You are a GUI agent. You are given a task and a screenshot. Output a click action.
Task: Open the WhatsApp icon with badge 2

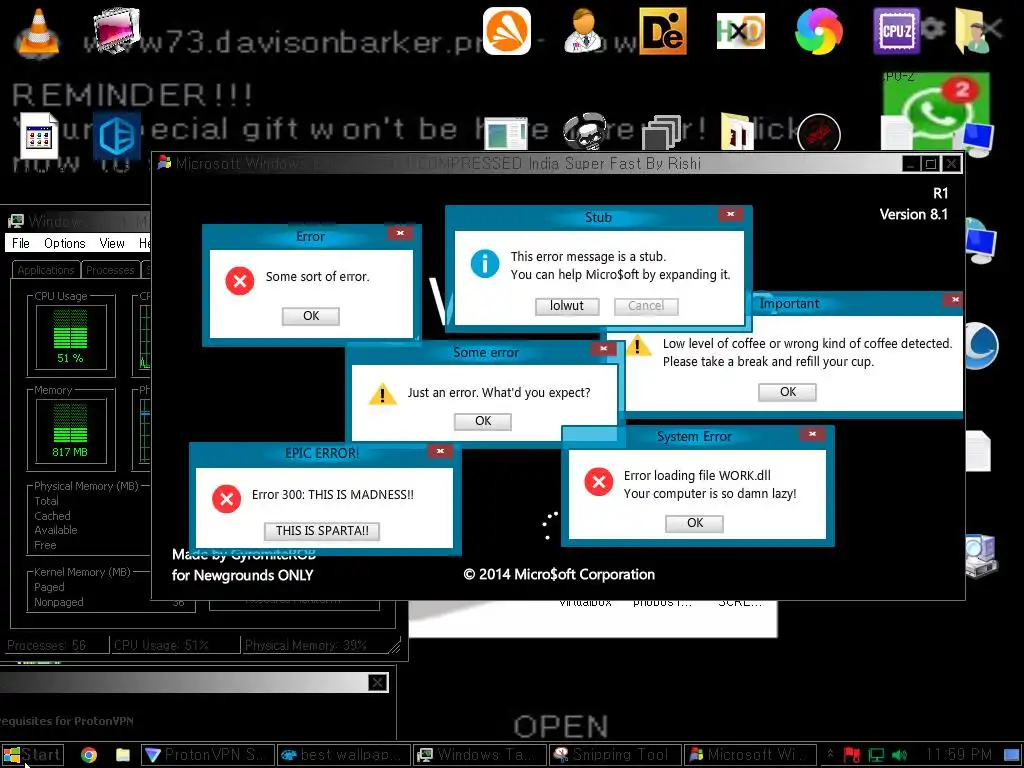coord(936,111)
